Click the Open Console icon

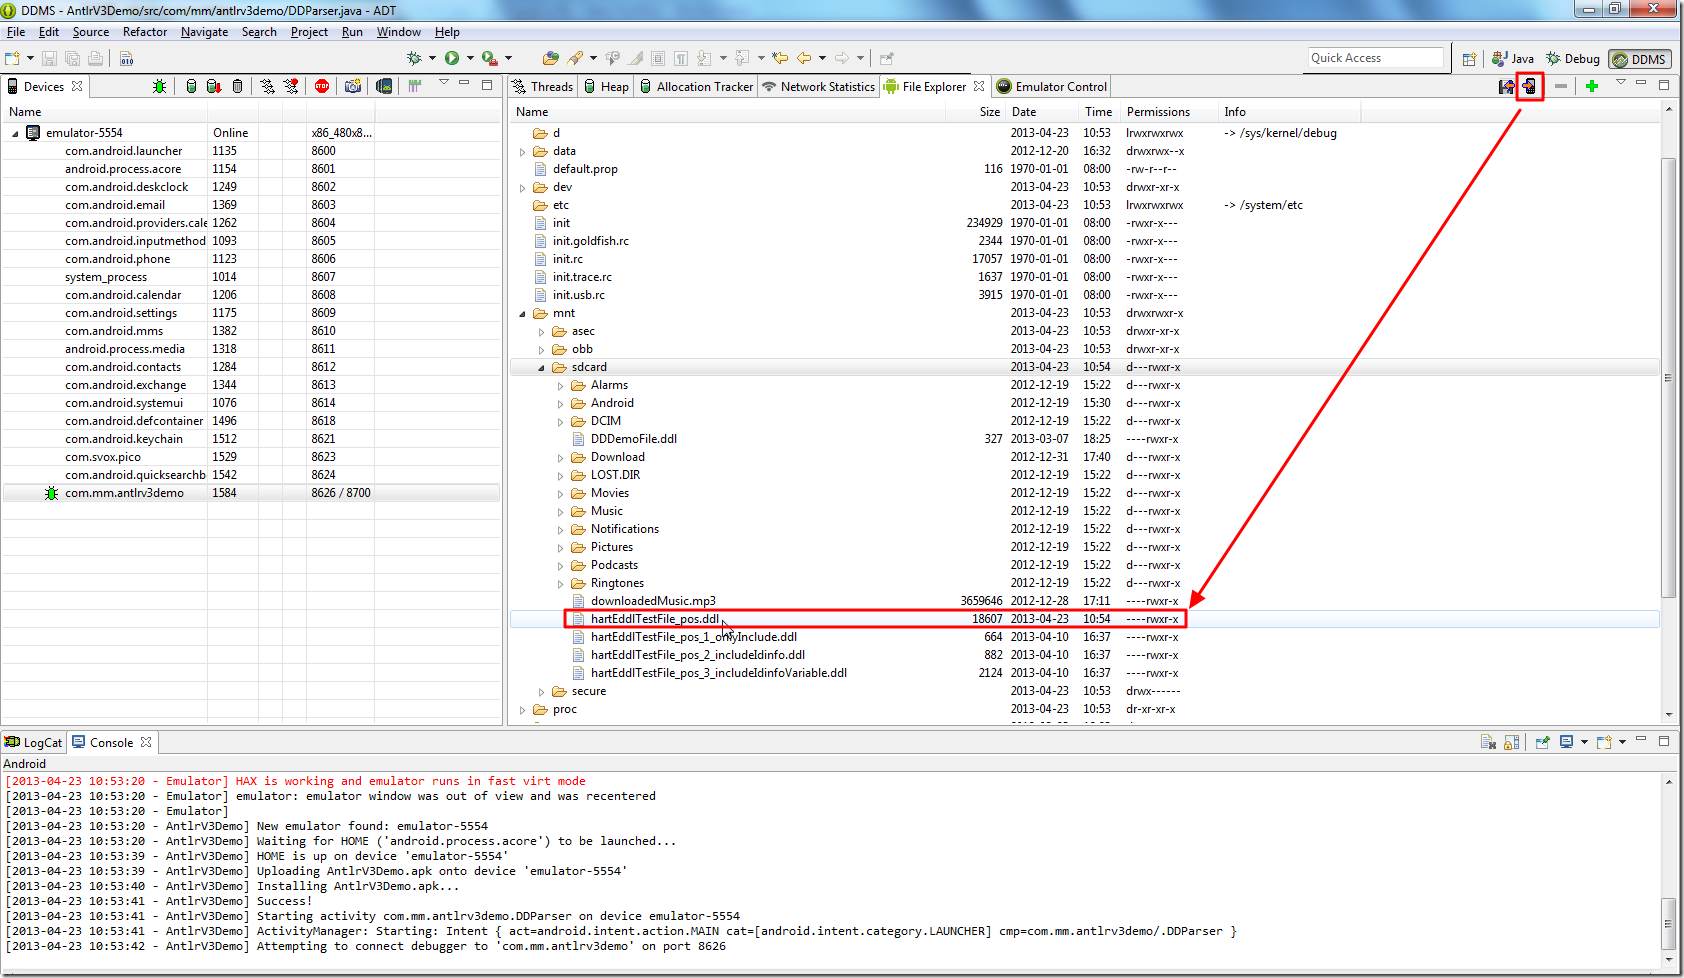point(1604,742)
